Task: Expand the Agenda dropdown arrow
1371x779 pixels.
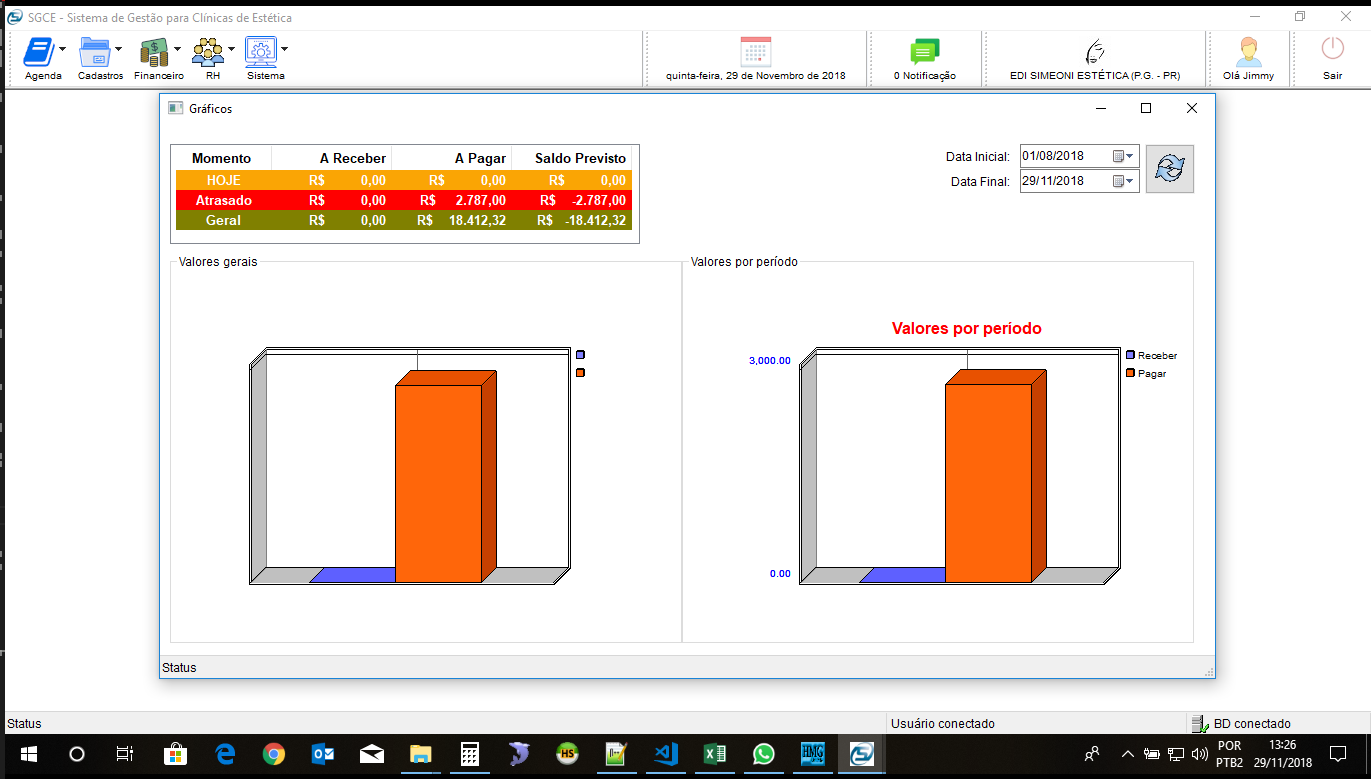Action: pyautogui.click(x=63, y=49)
